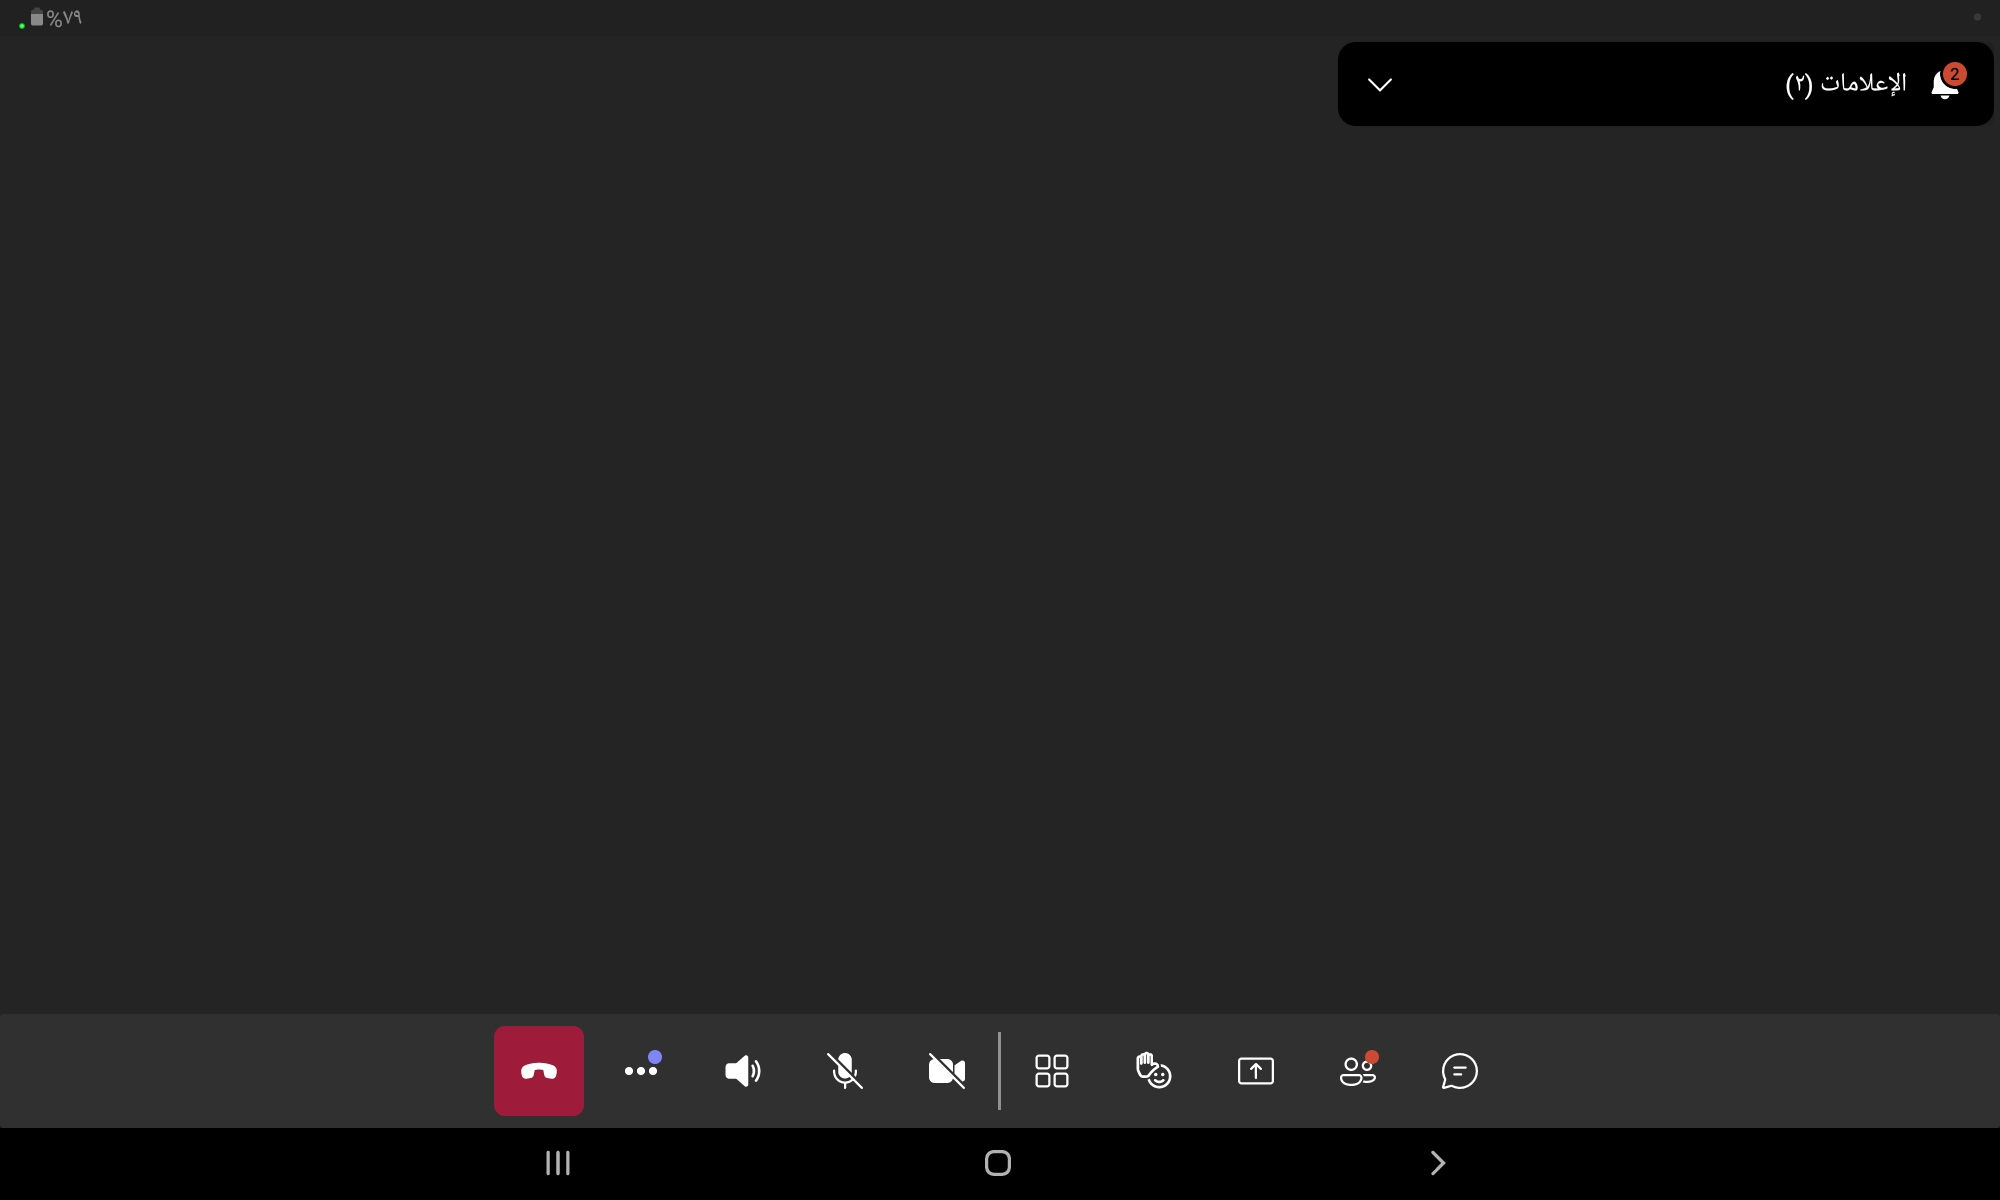
Task: Tap the speaker audio output icon
Action: click(743, 1071)
